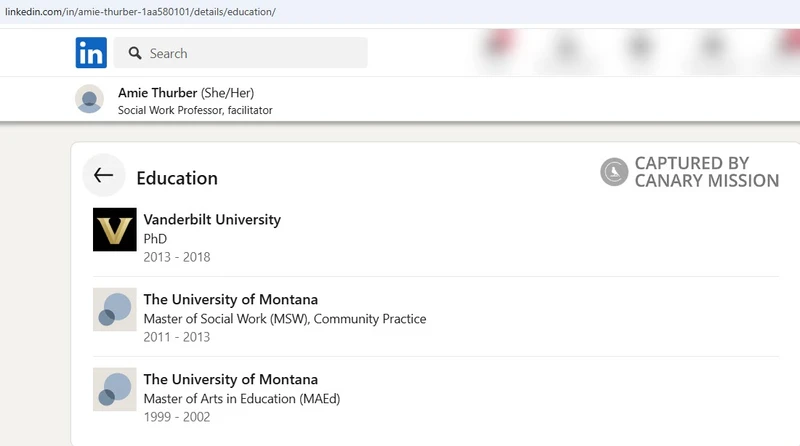800x446 pixels.
Task: Click the Master of Arts in Education line
Action: [x=242, y=399]
